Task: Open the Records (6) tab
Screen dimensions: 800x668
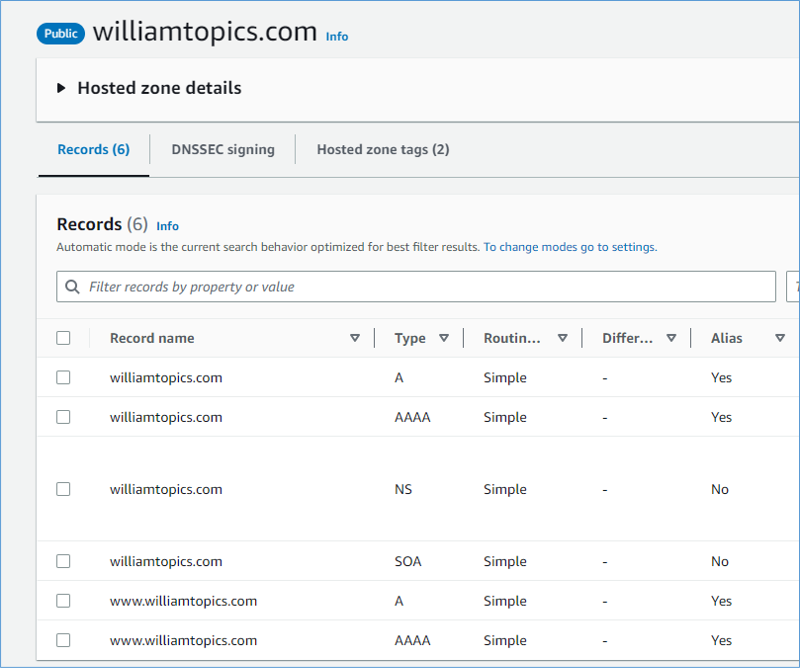Action: (93, 149)
